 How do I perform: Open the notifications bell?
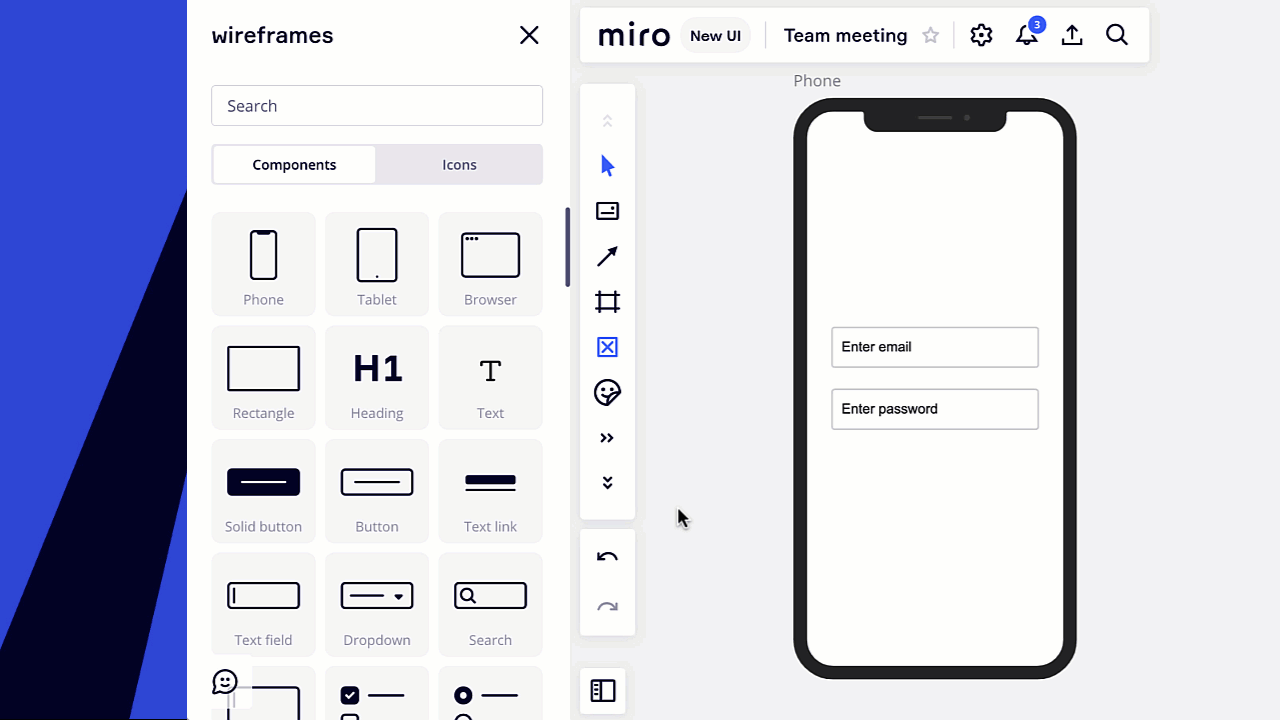[1027, 36]
